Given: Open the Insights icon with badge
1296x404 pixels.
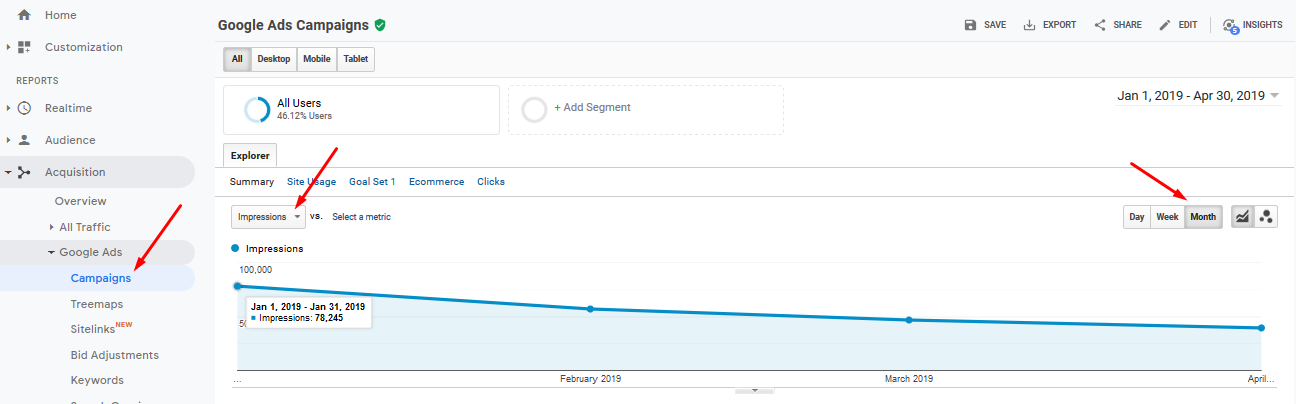Looking at the screenshot, I should point(1230,26).
